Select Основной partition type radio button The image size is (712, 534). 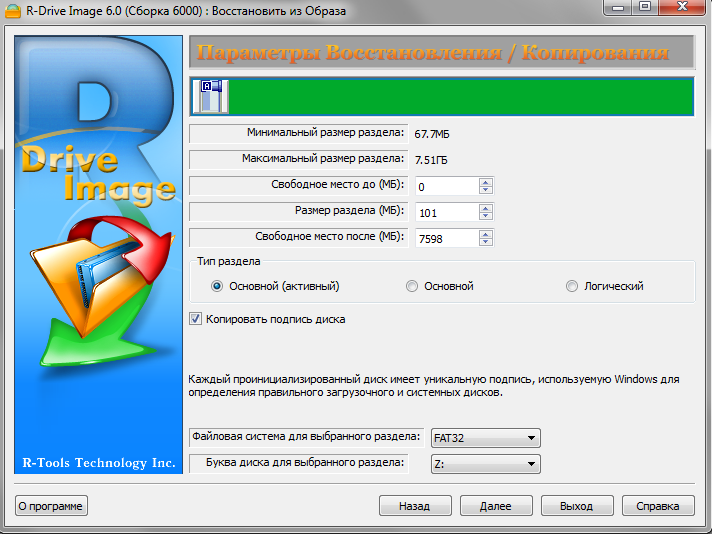pos(412,286)
